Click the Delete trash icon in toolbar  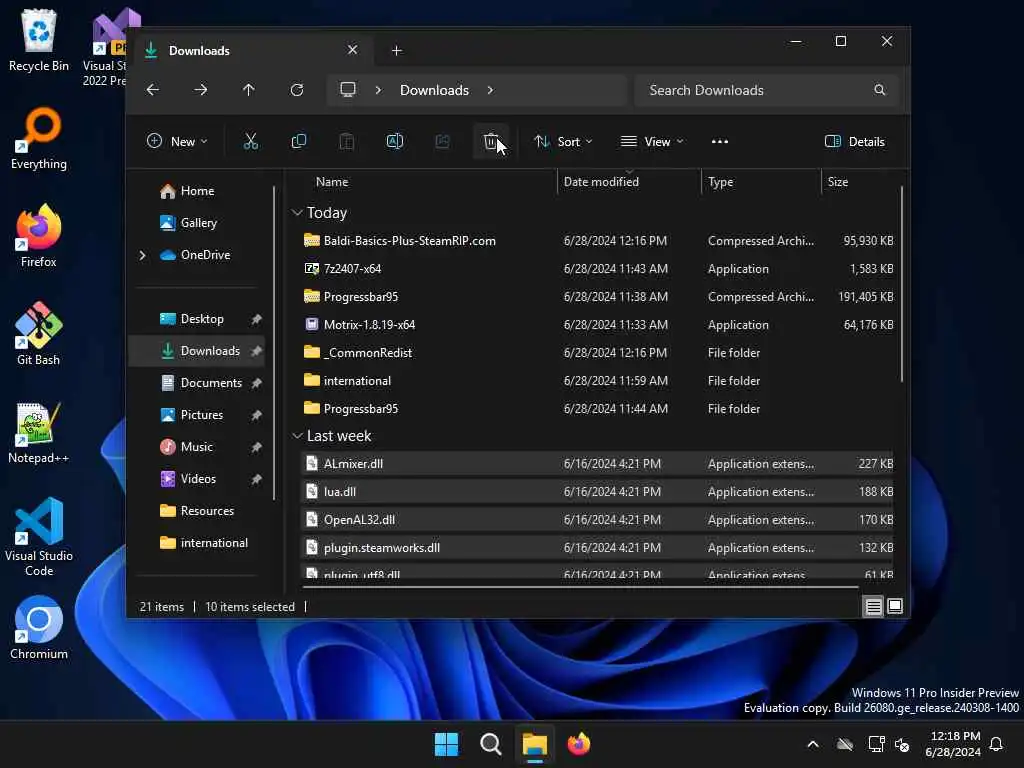click(x=490, y=141)
